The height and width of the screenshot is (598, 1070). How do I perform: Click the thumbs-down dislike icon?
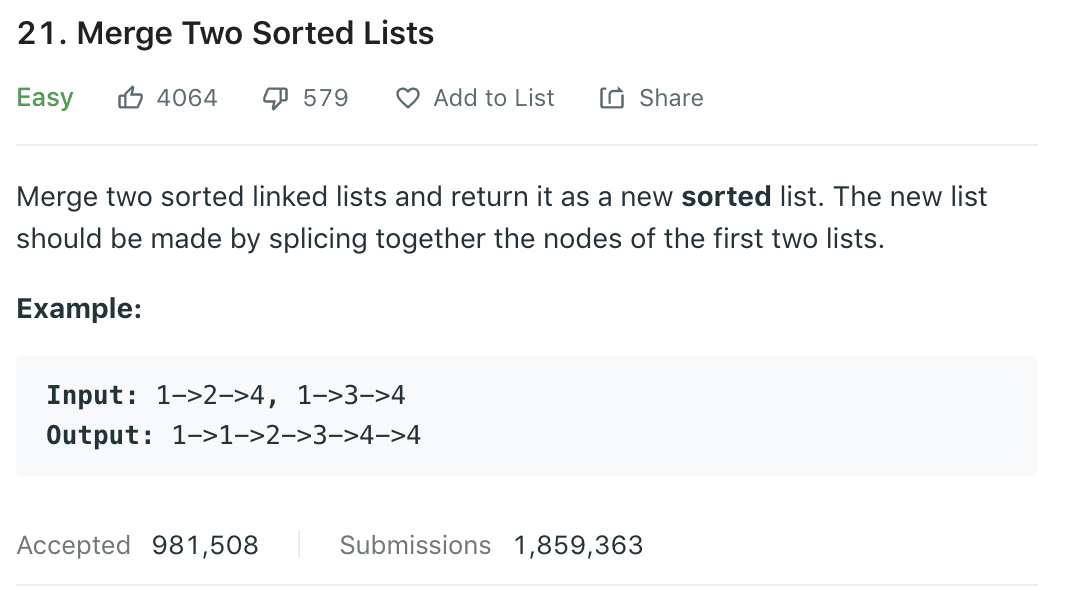tap(276, 99)
